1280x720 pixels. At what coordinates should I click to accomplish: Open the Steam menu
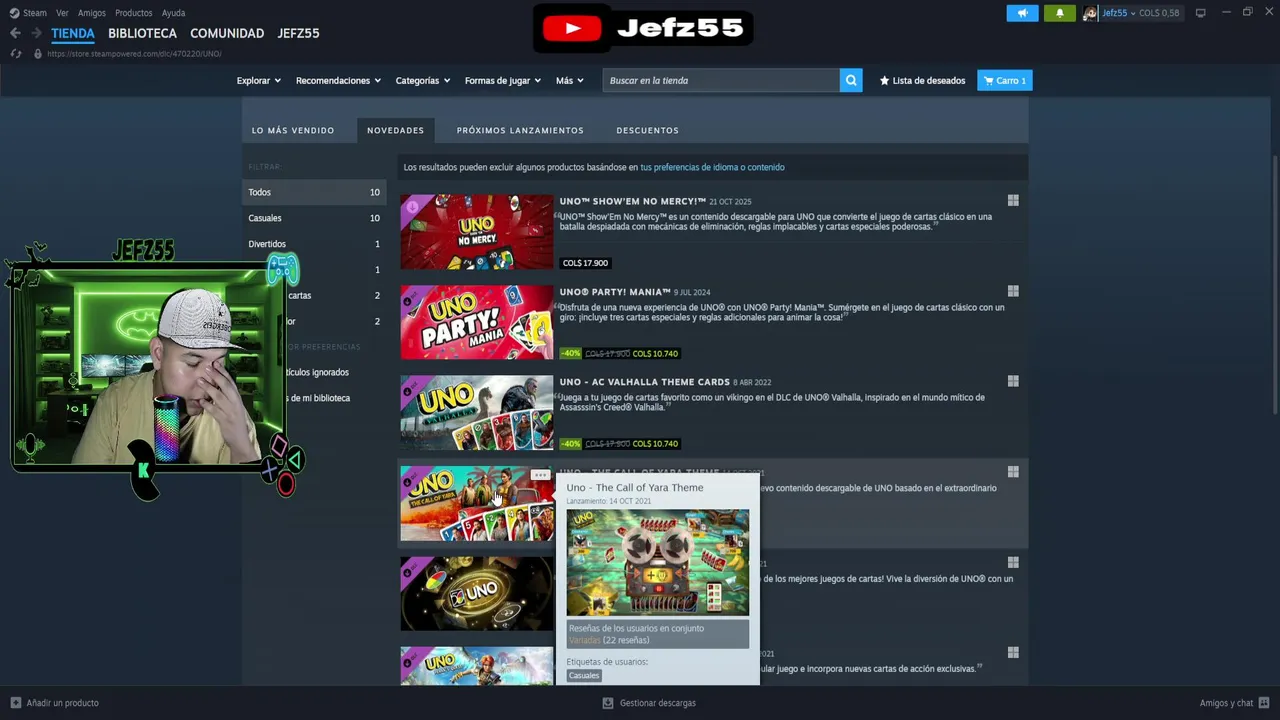point(35,13)
